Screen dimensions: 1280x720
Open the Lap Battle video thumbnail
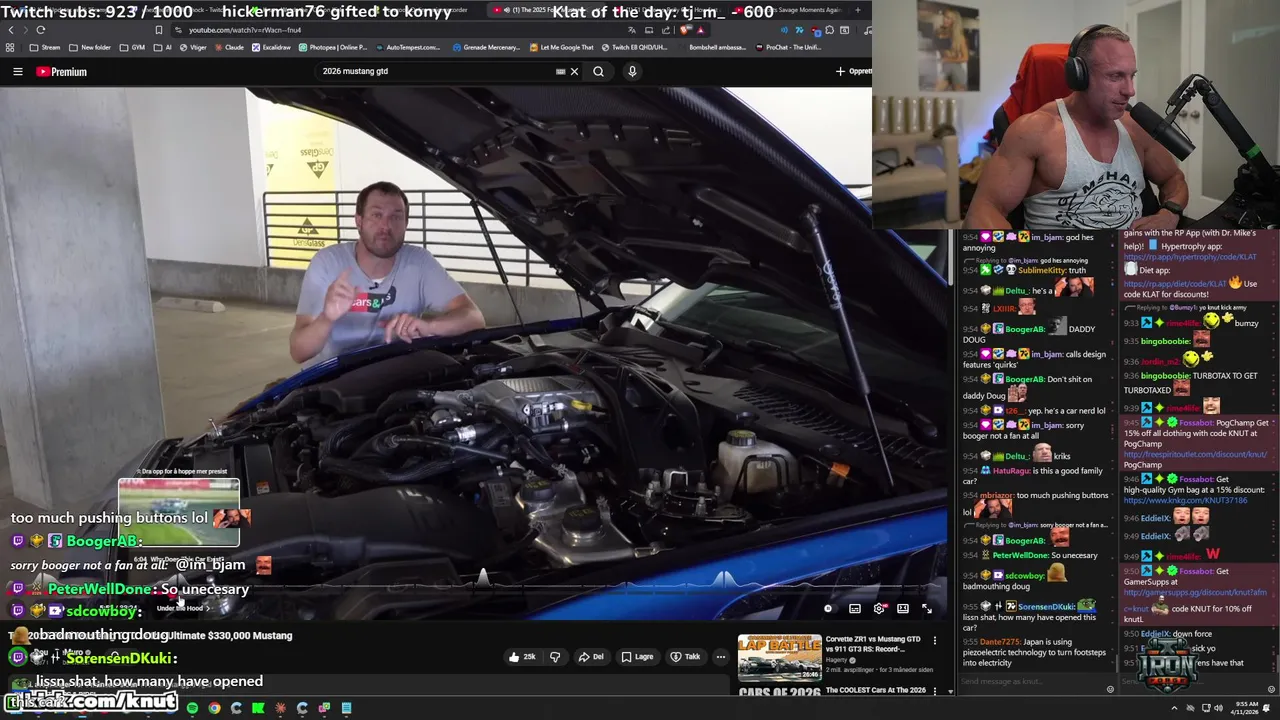pos(779,657)
